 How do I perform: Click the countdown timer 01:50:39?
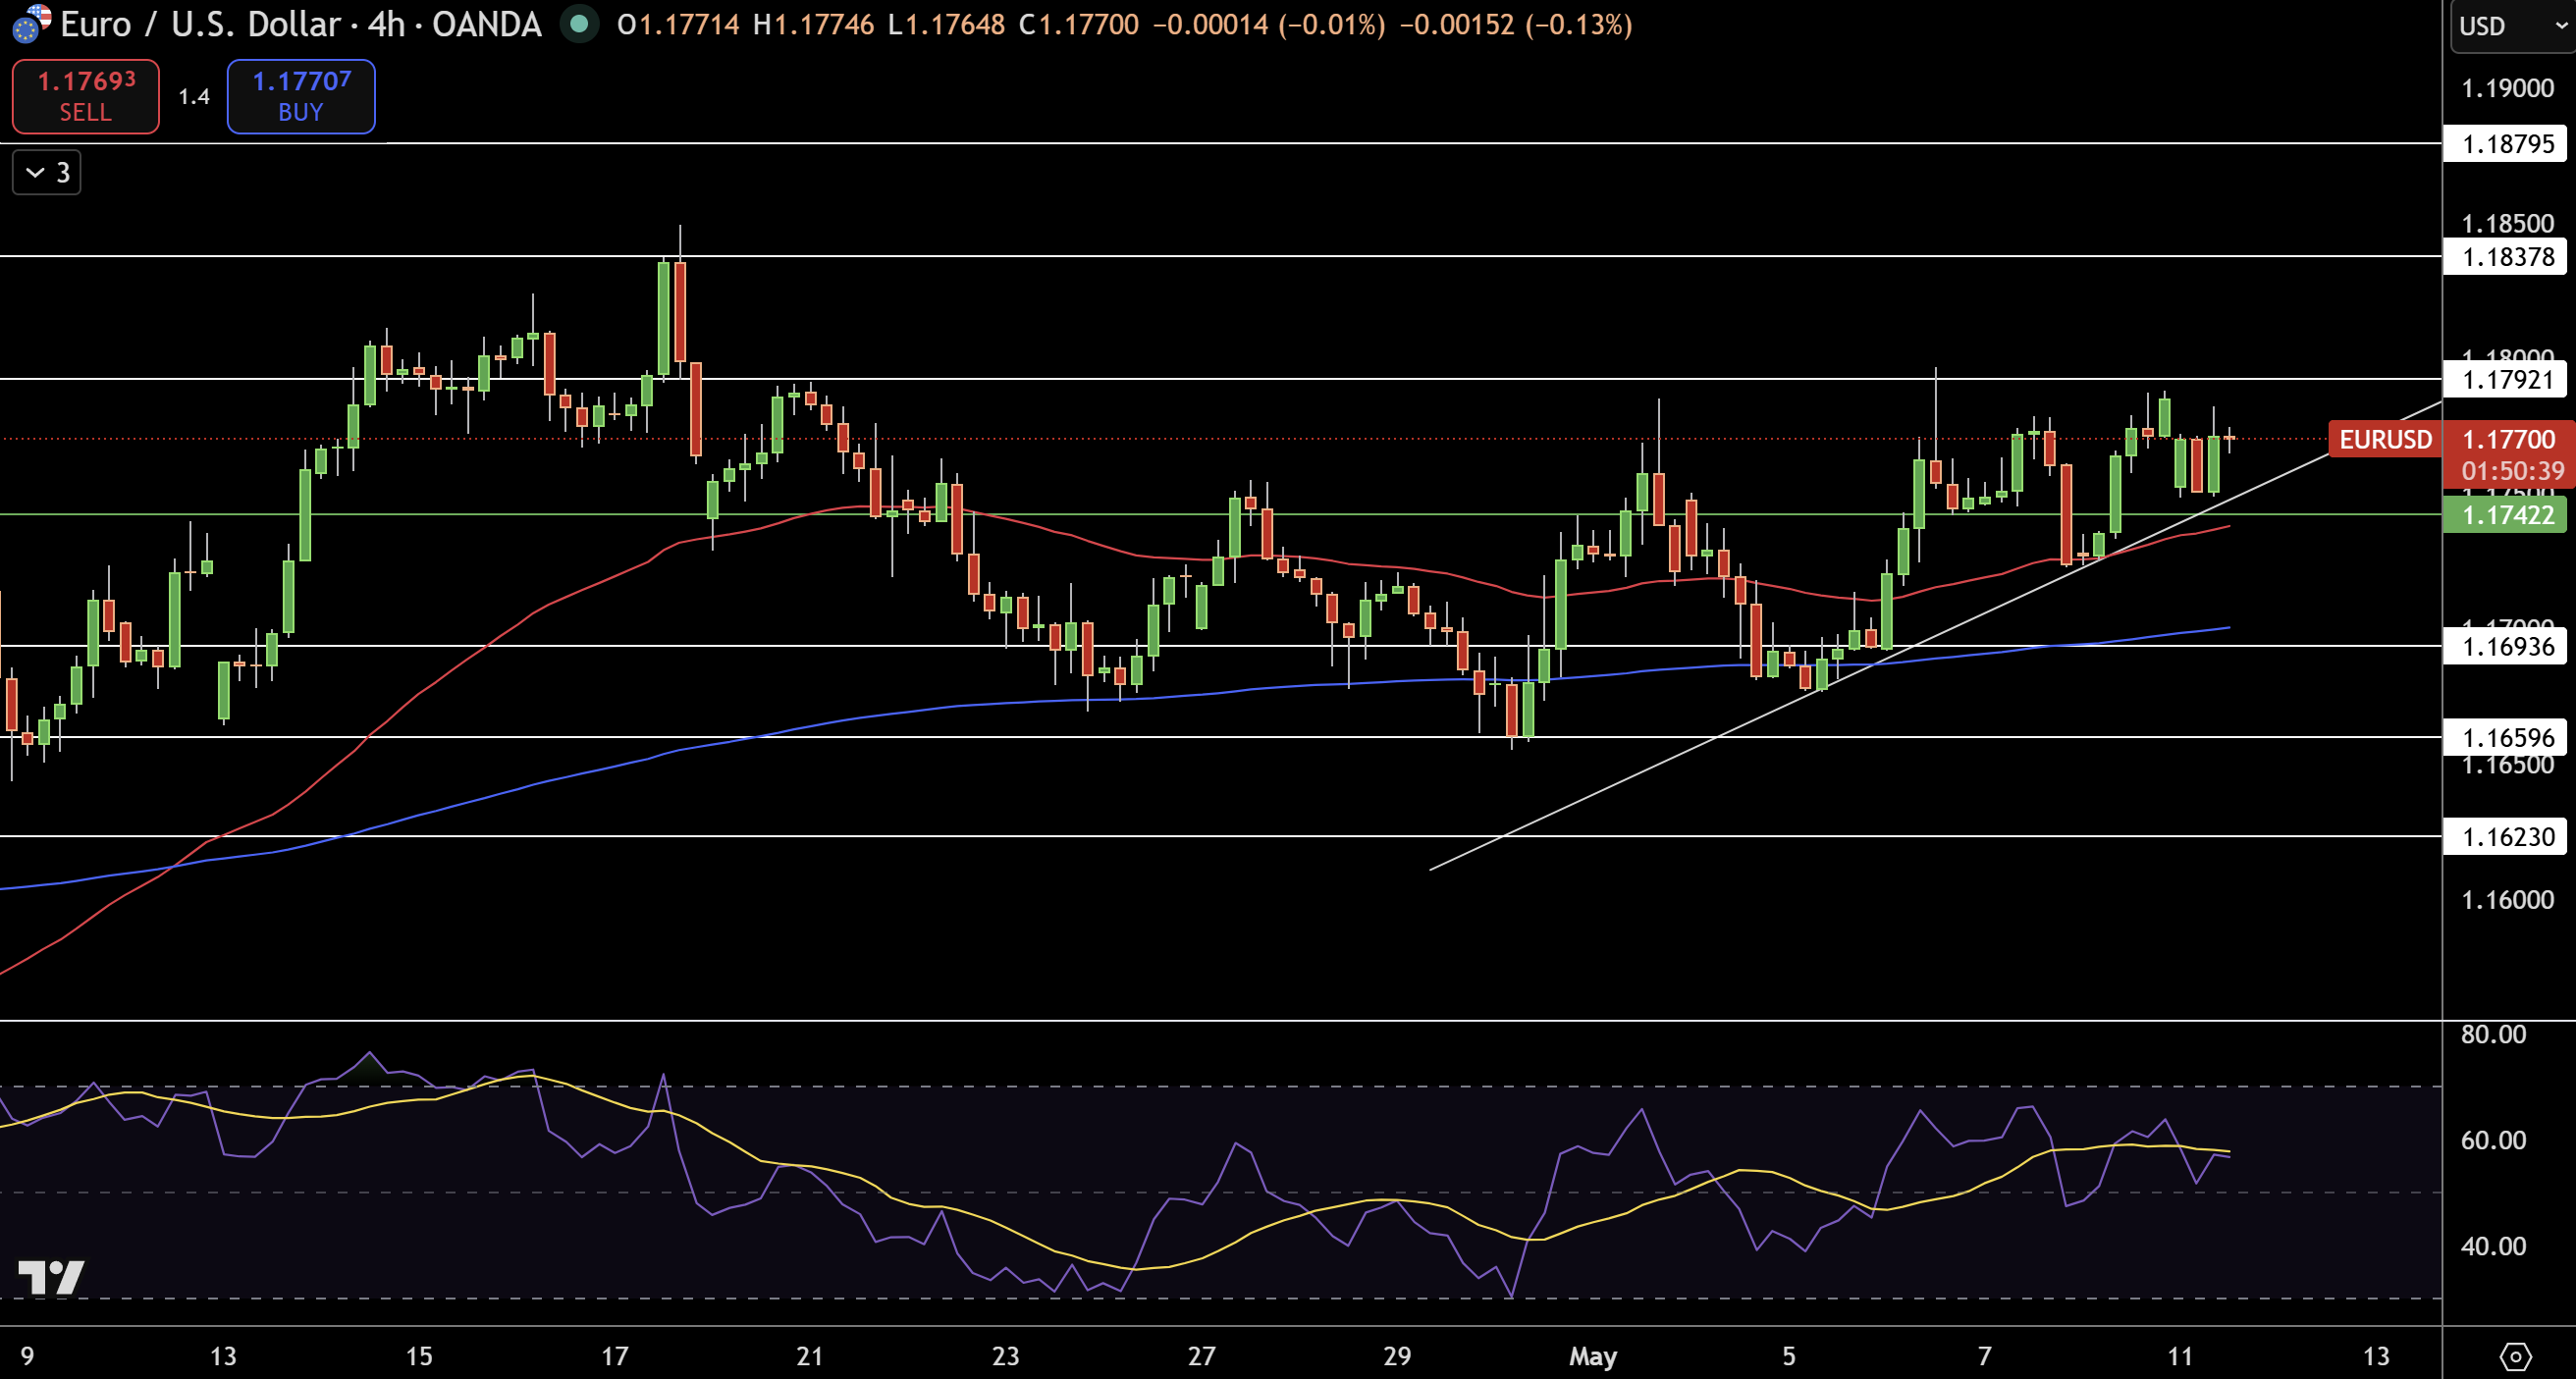2512,471
